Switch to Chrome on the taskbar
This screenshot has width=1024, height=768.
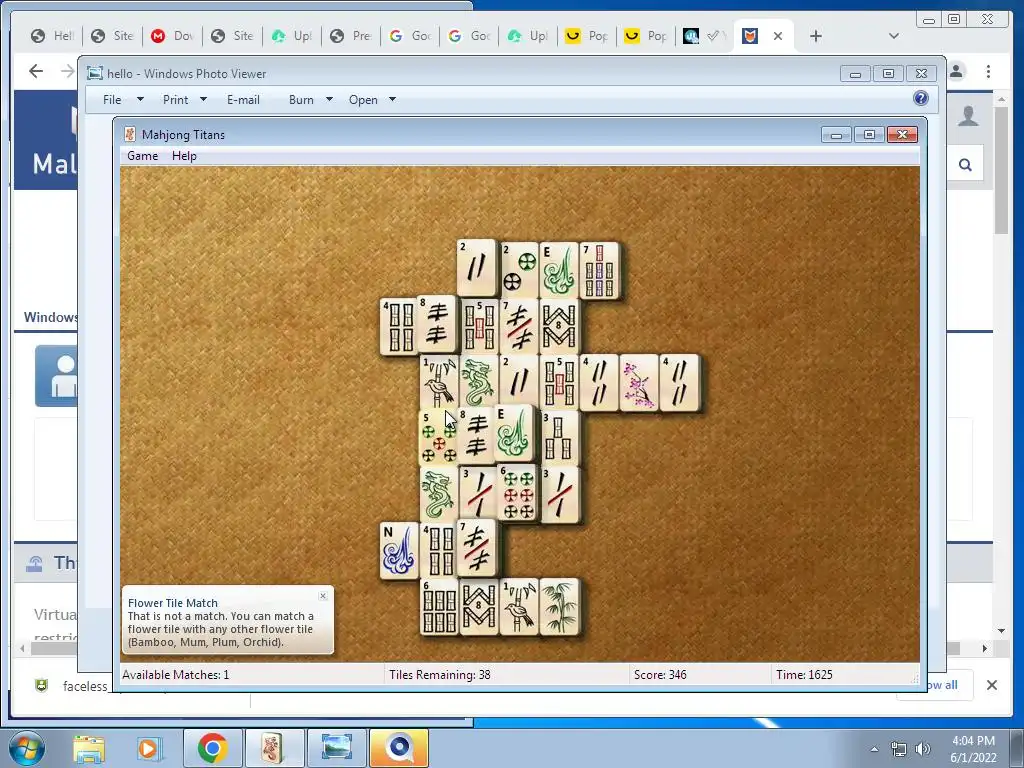(x=213, y=748)
